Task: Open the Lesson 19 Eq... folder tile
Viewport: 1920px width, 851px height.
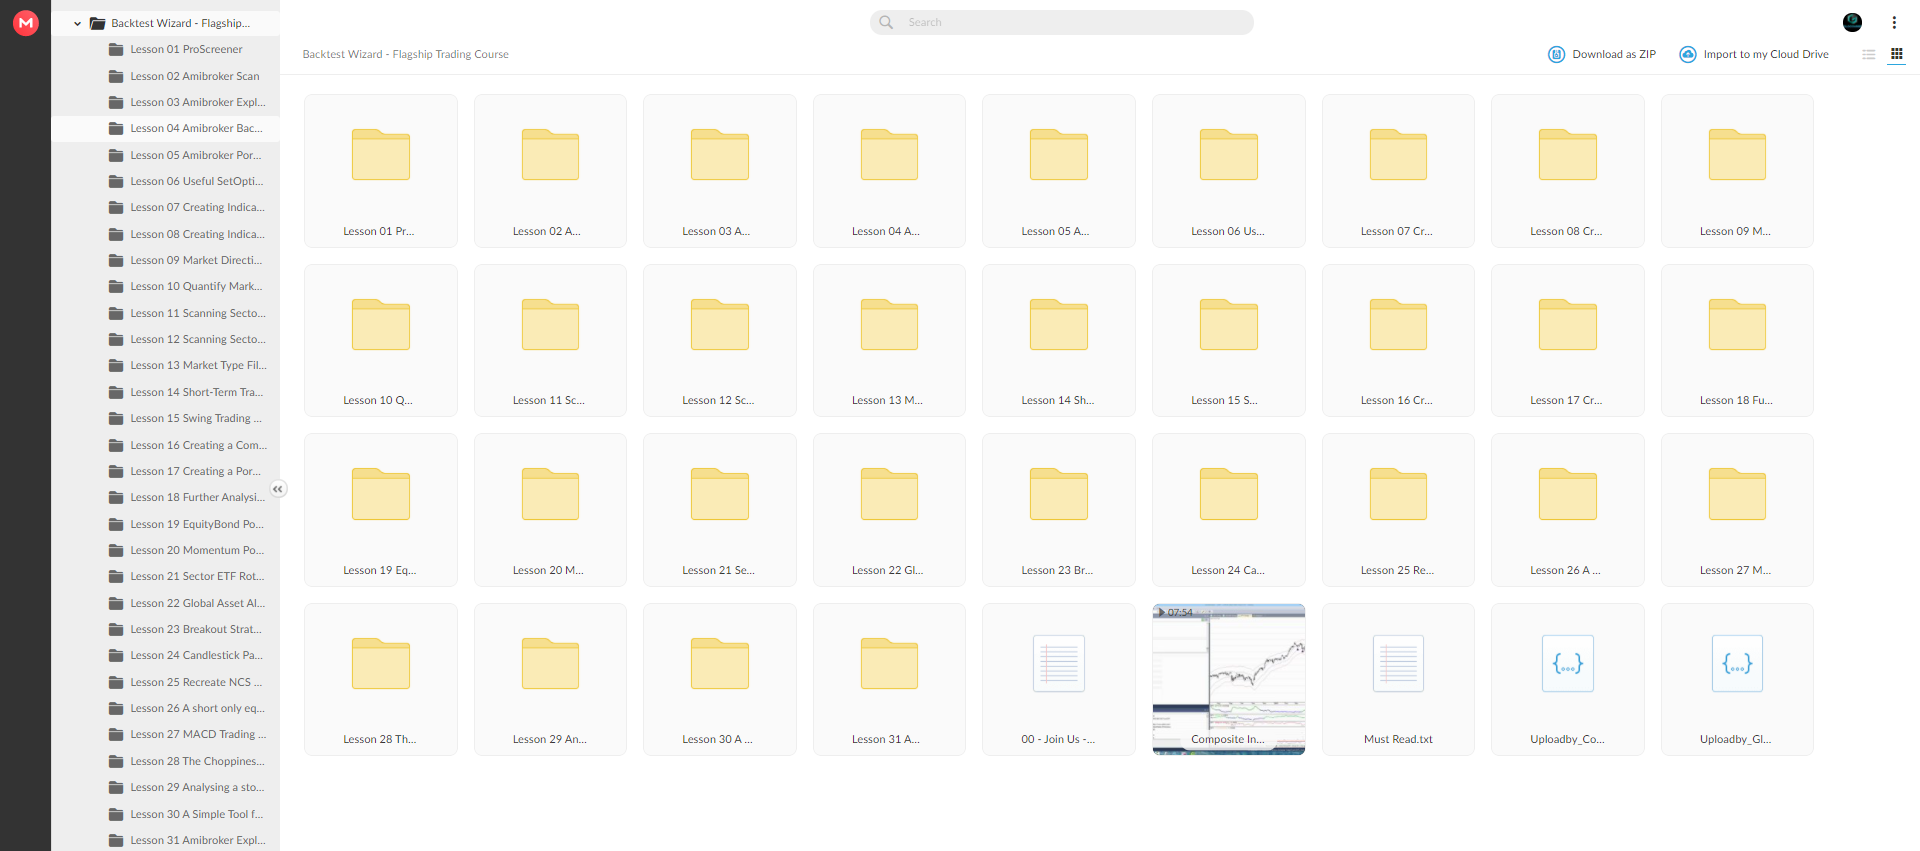Action: [x=381, y=510]
